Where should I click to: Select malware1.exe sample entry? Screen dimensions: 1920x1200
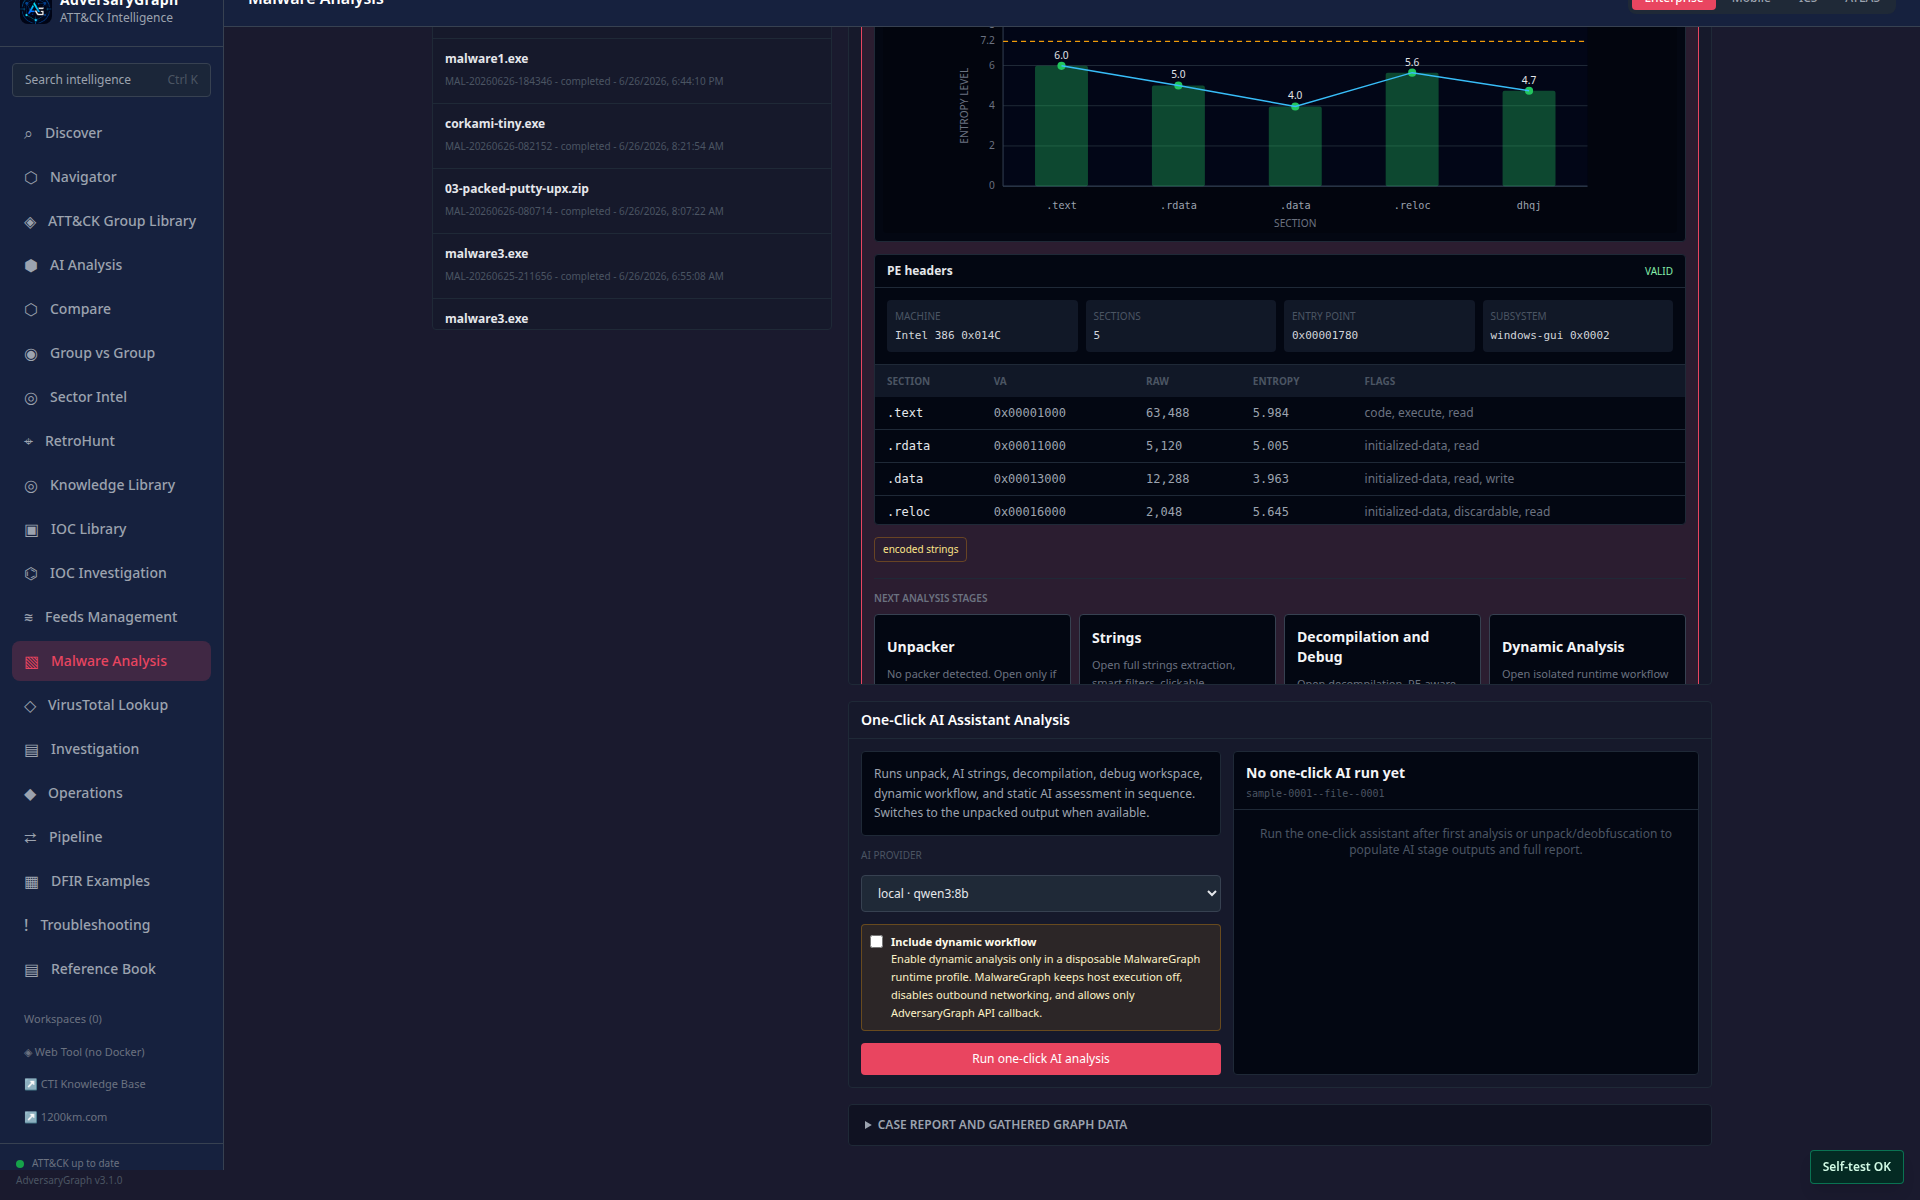(x=632, y=70)
